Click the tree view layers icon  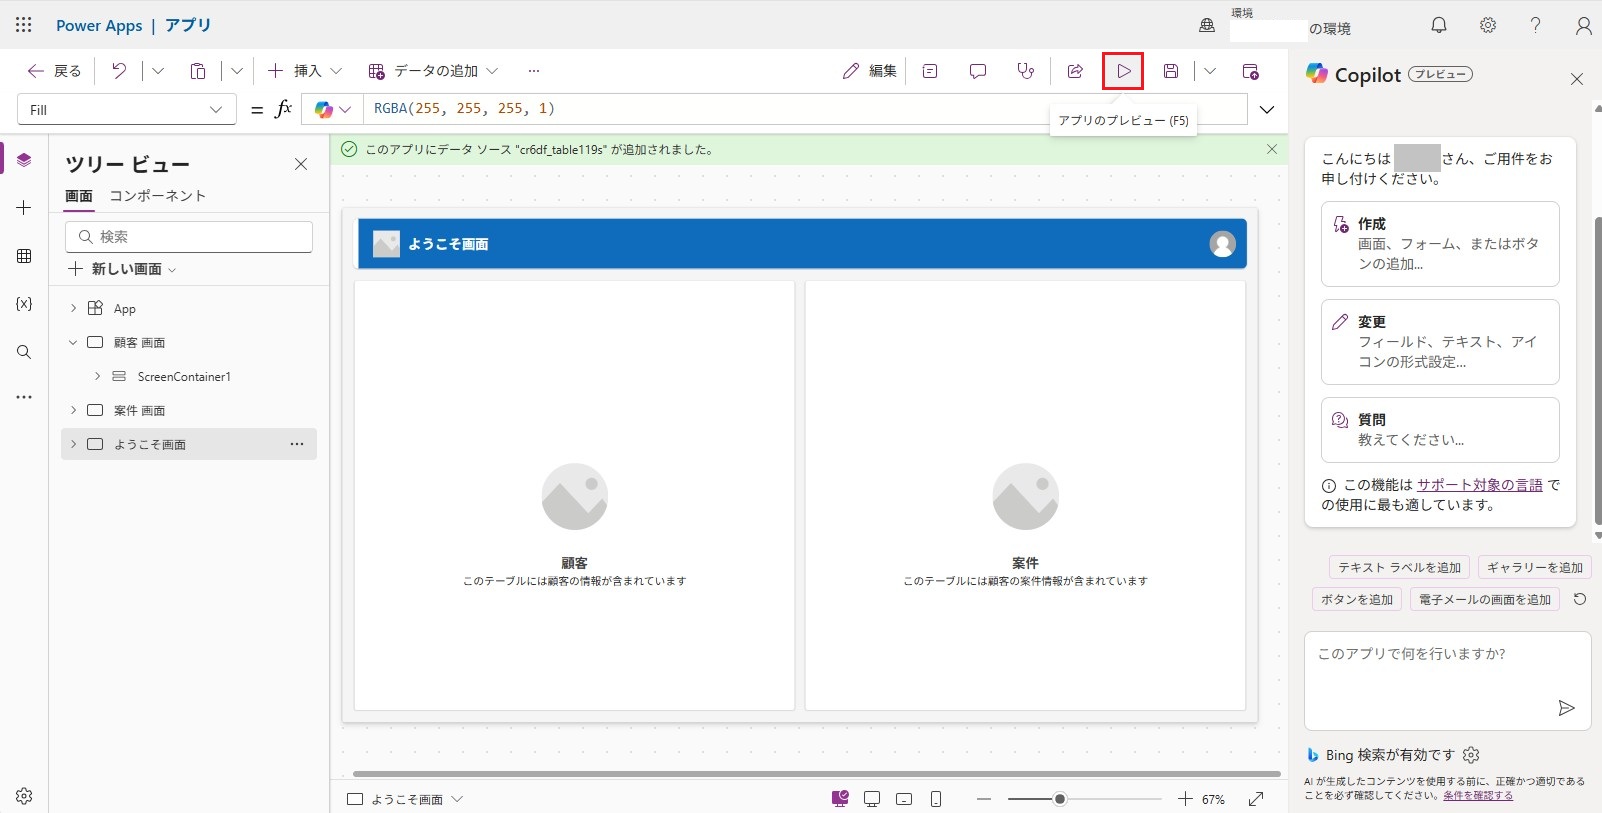point(24,160)
